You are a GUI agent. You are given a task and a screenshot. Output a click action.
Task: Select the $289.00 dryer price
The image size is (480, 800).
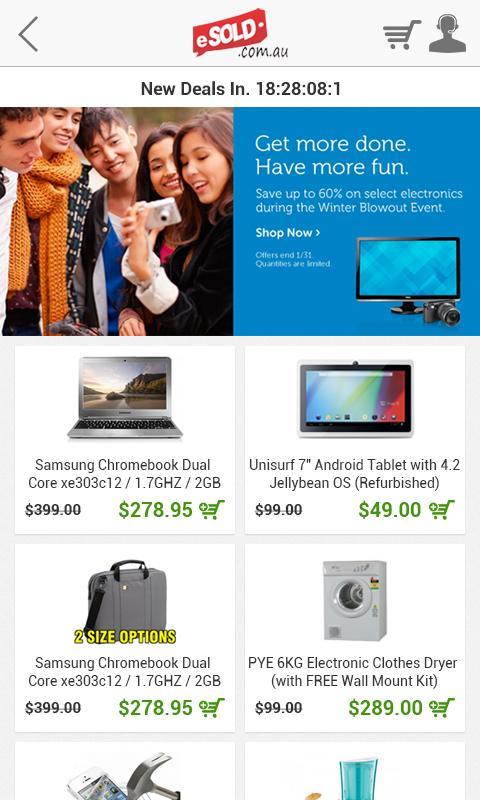pyautogui.click(x=386, y=708)
